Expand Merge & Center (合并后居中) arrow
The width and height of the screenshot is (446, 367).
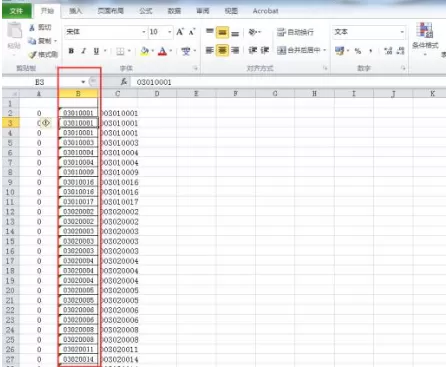pyautogui.click(x=324, y=50)
